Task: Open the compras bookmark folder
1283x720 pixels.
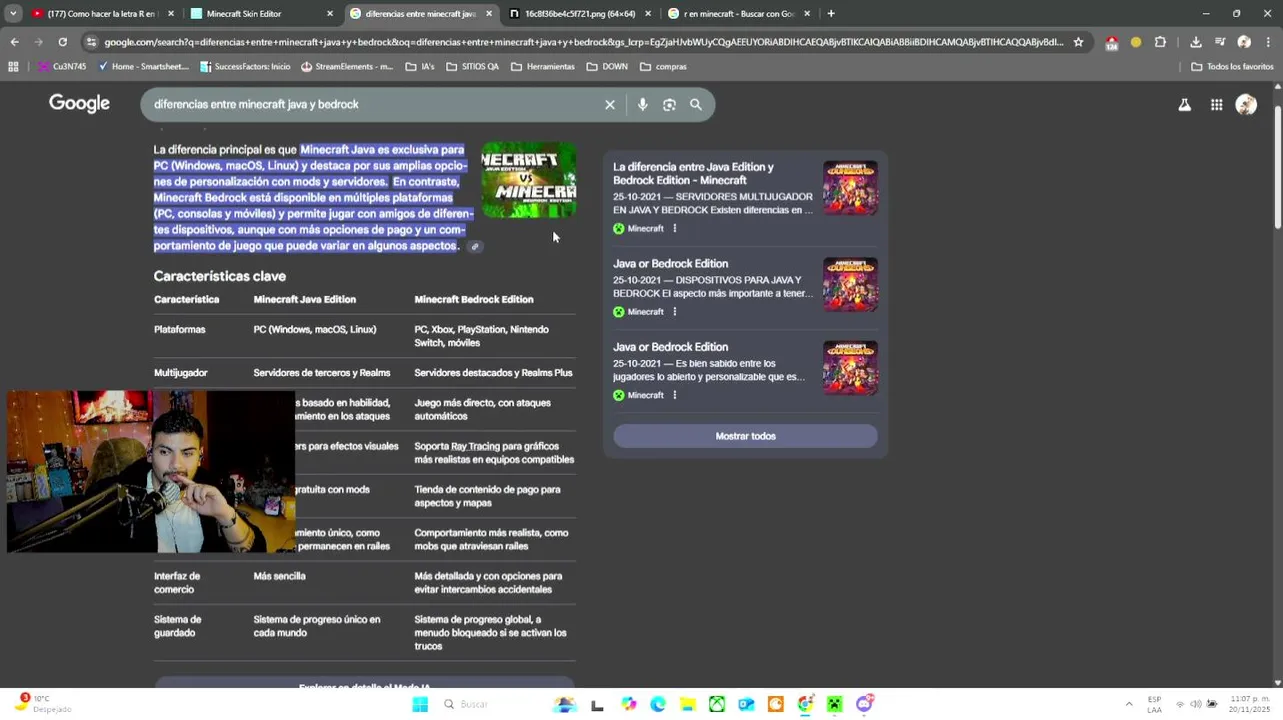Action: click(x=663, y=67)
